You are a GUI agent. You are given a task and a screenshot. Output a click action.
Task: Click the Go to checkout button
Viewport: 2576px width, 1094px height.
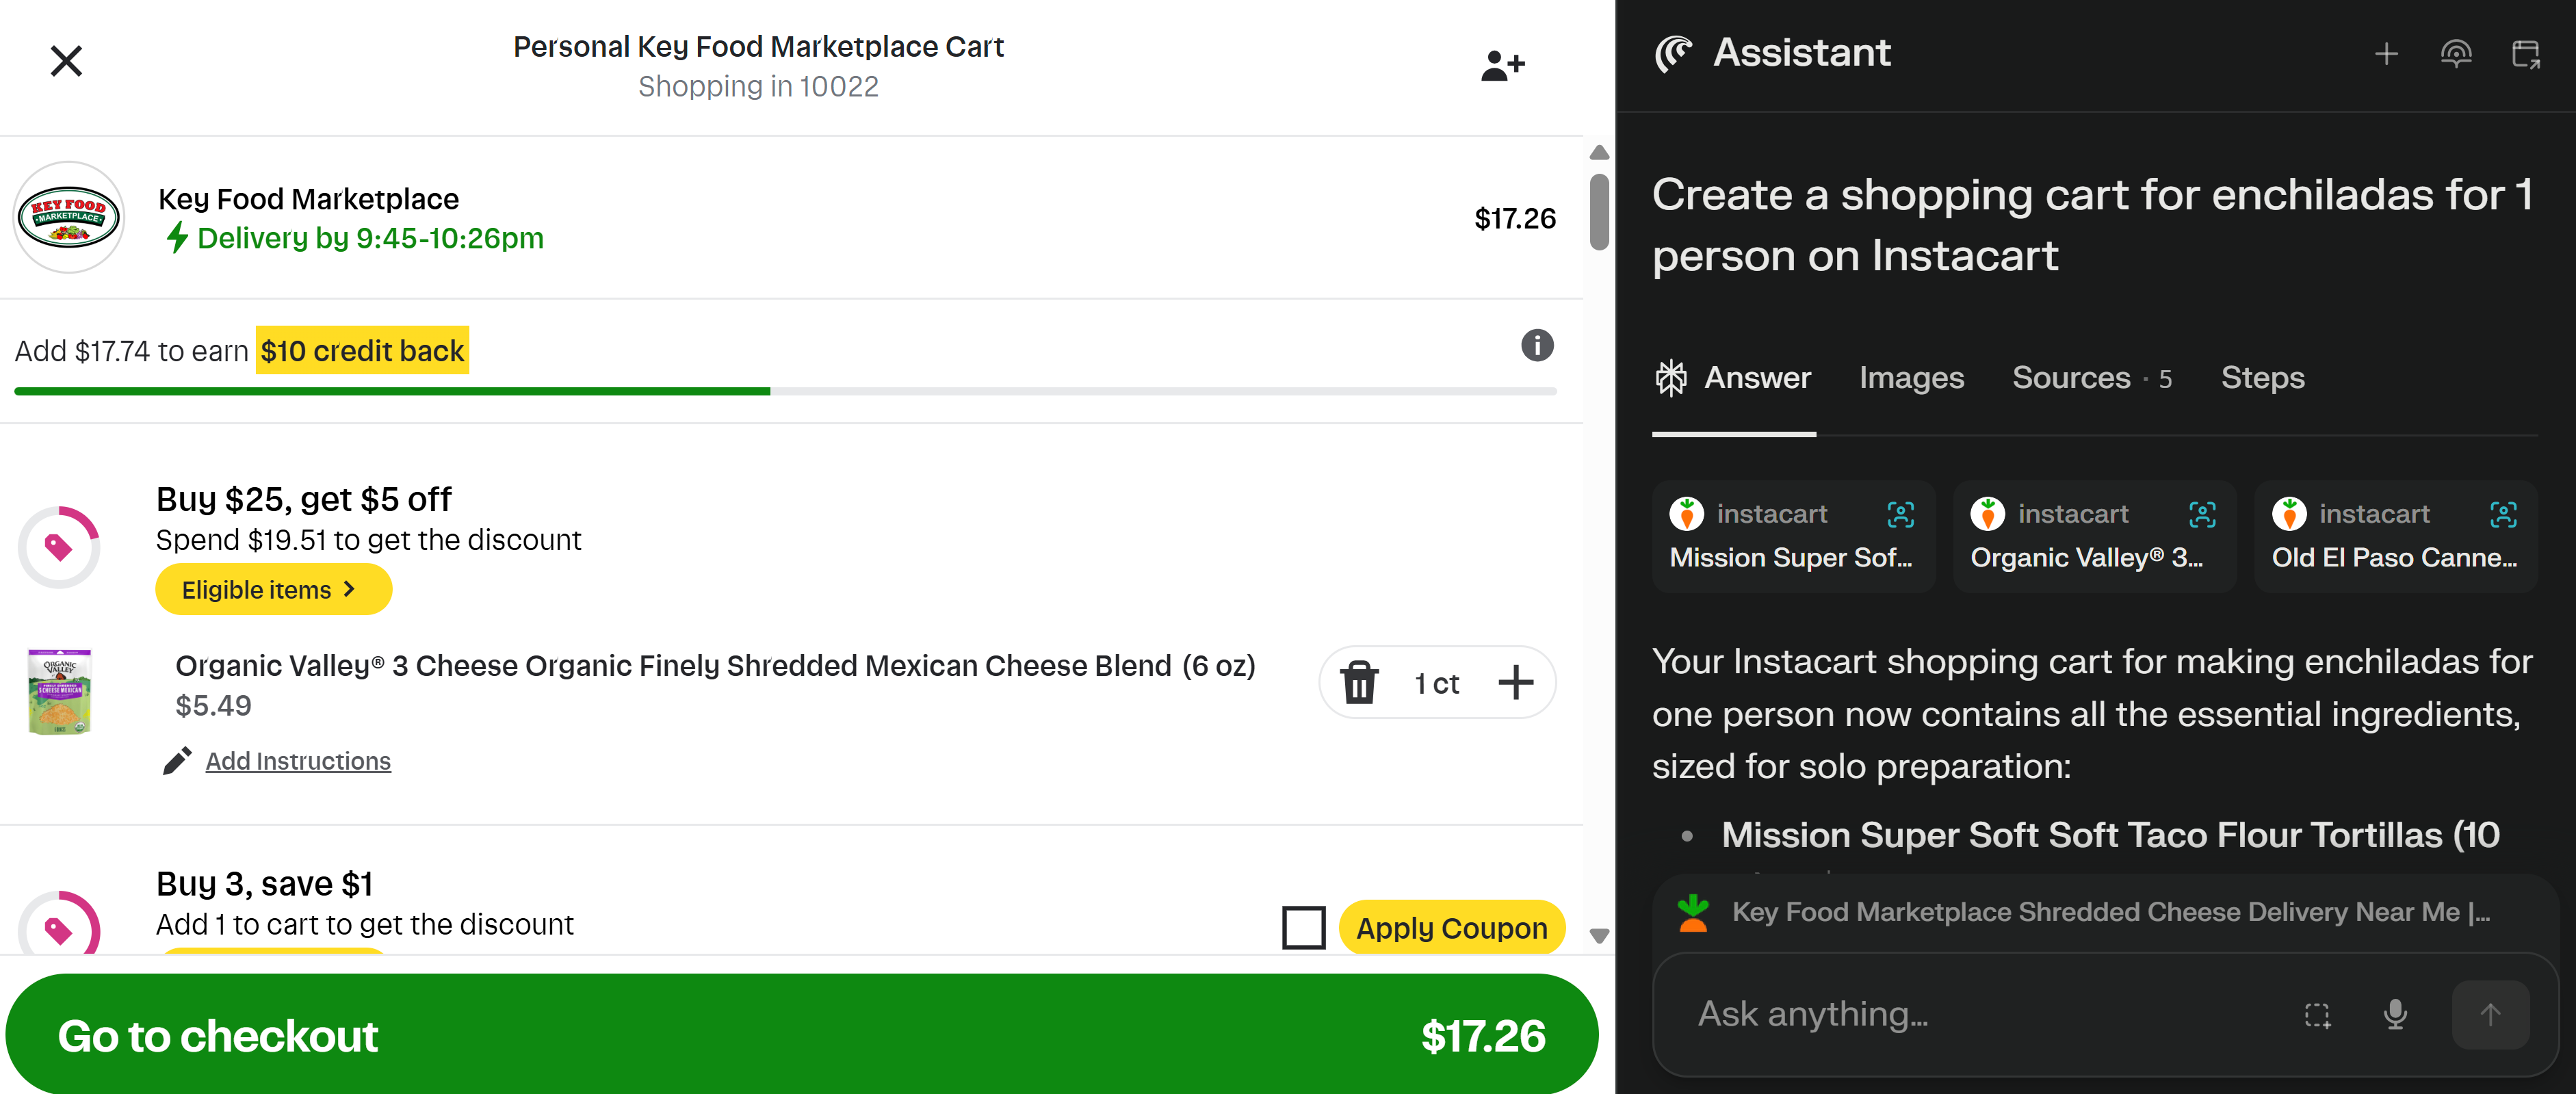801,1034
